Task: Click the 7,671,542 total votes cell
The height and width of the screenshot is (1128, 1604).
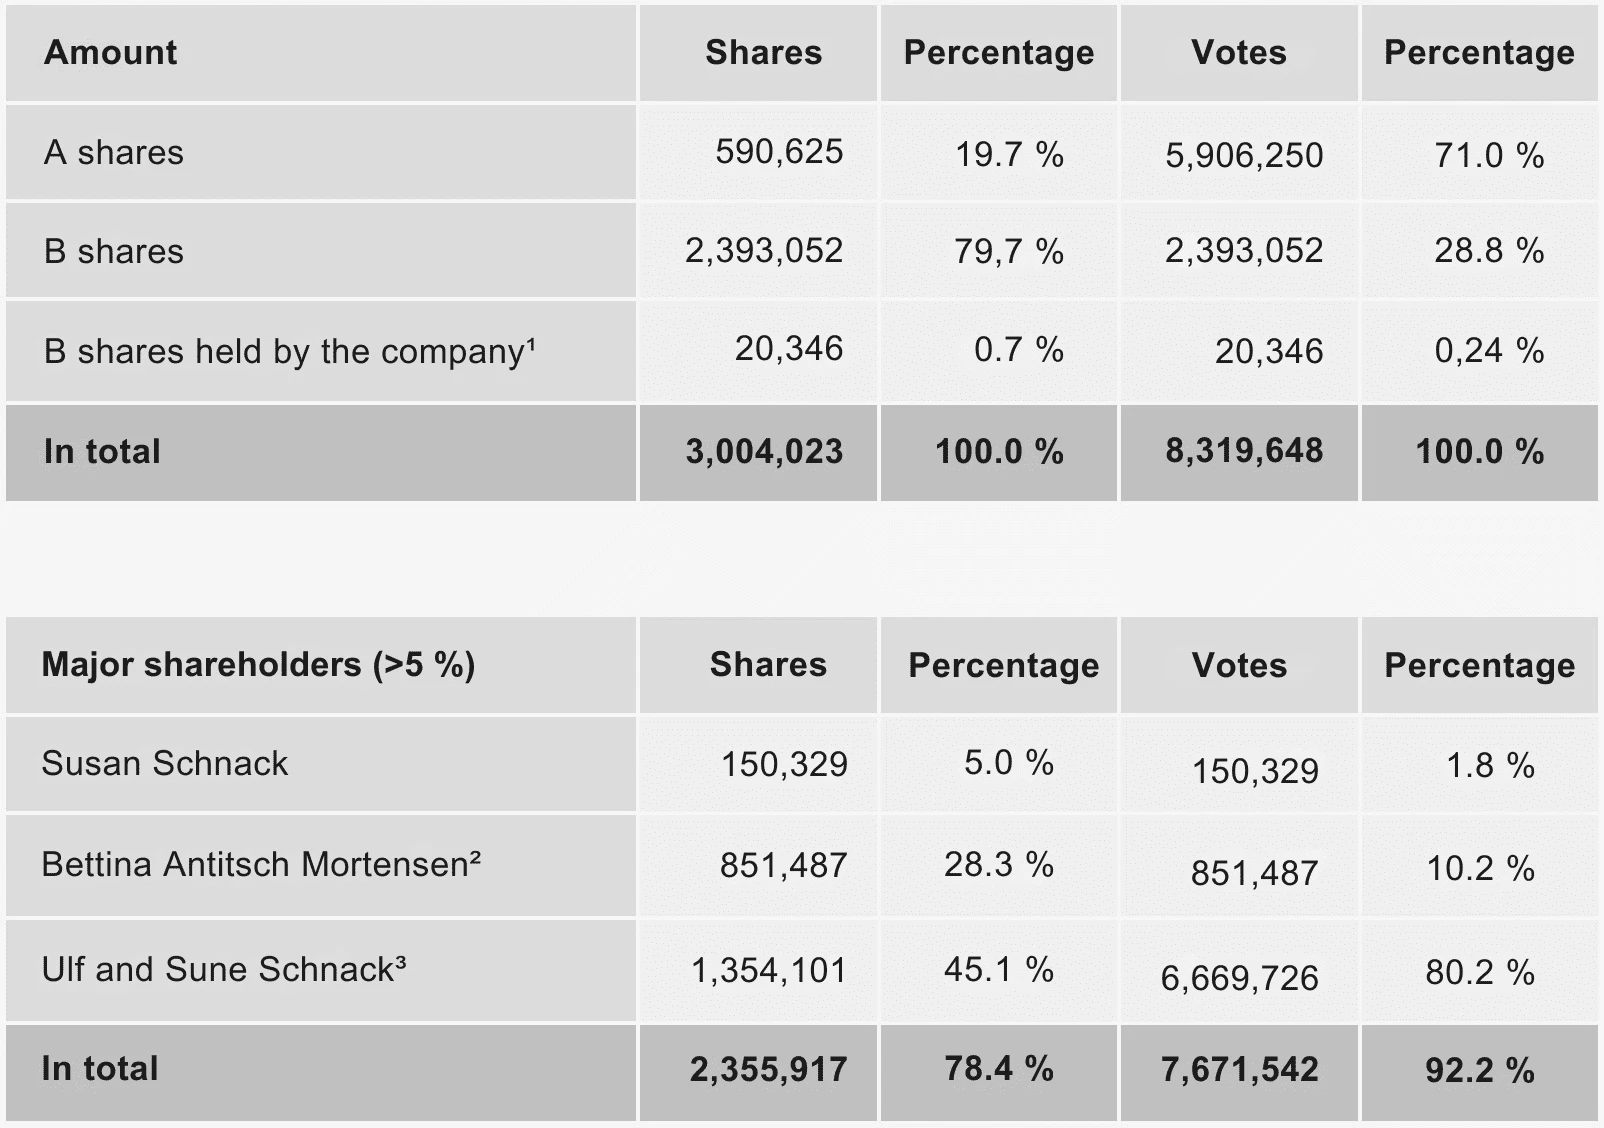Action: (x=1240, y=1070)
